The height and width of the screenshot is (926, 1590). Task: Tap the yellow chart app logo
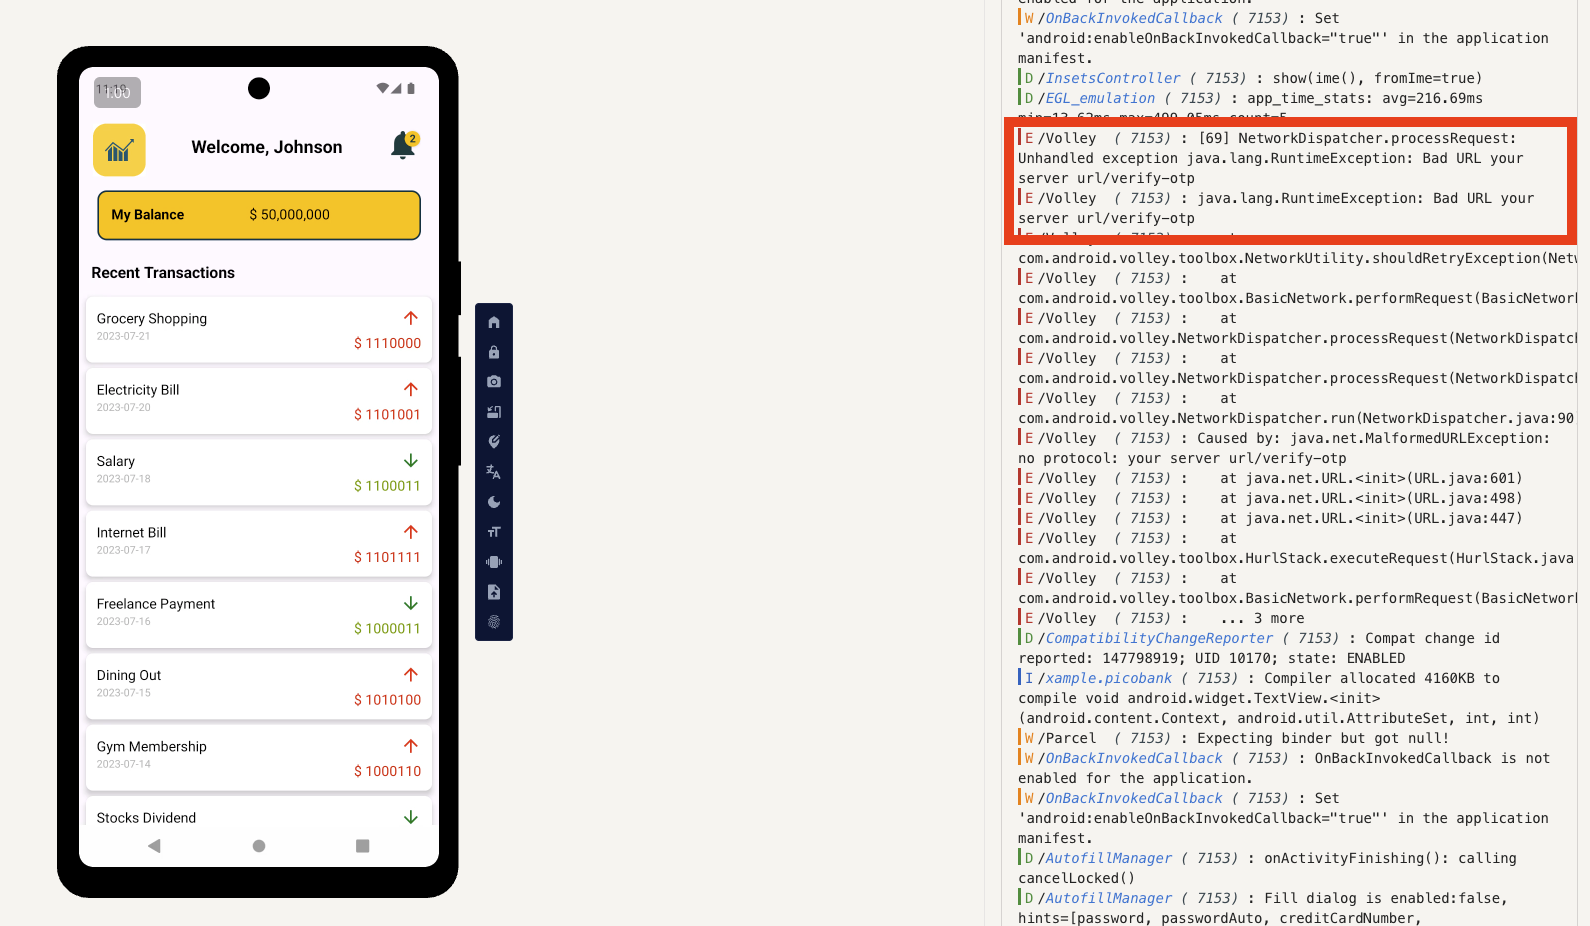(119, 150)
